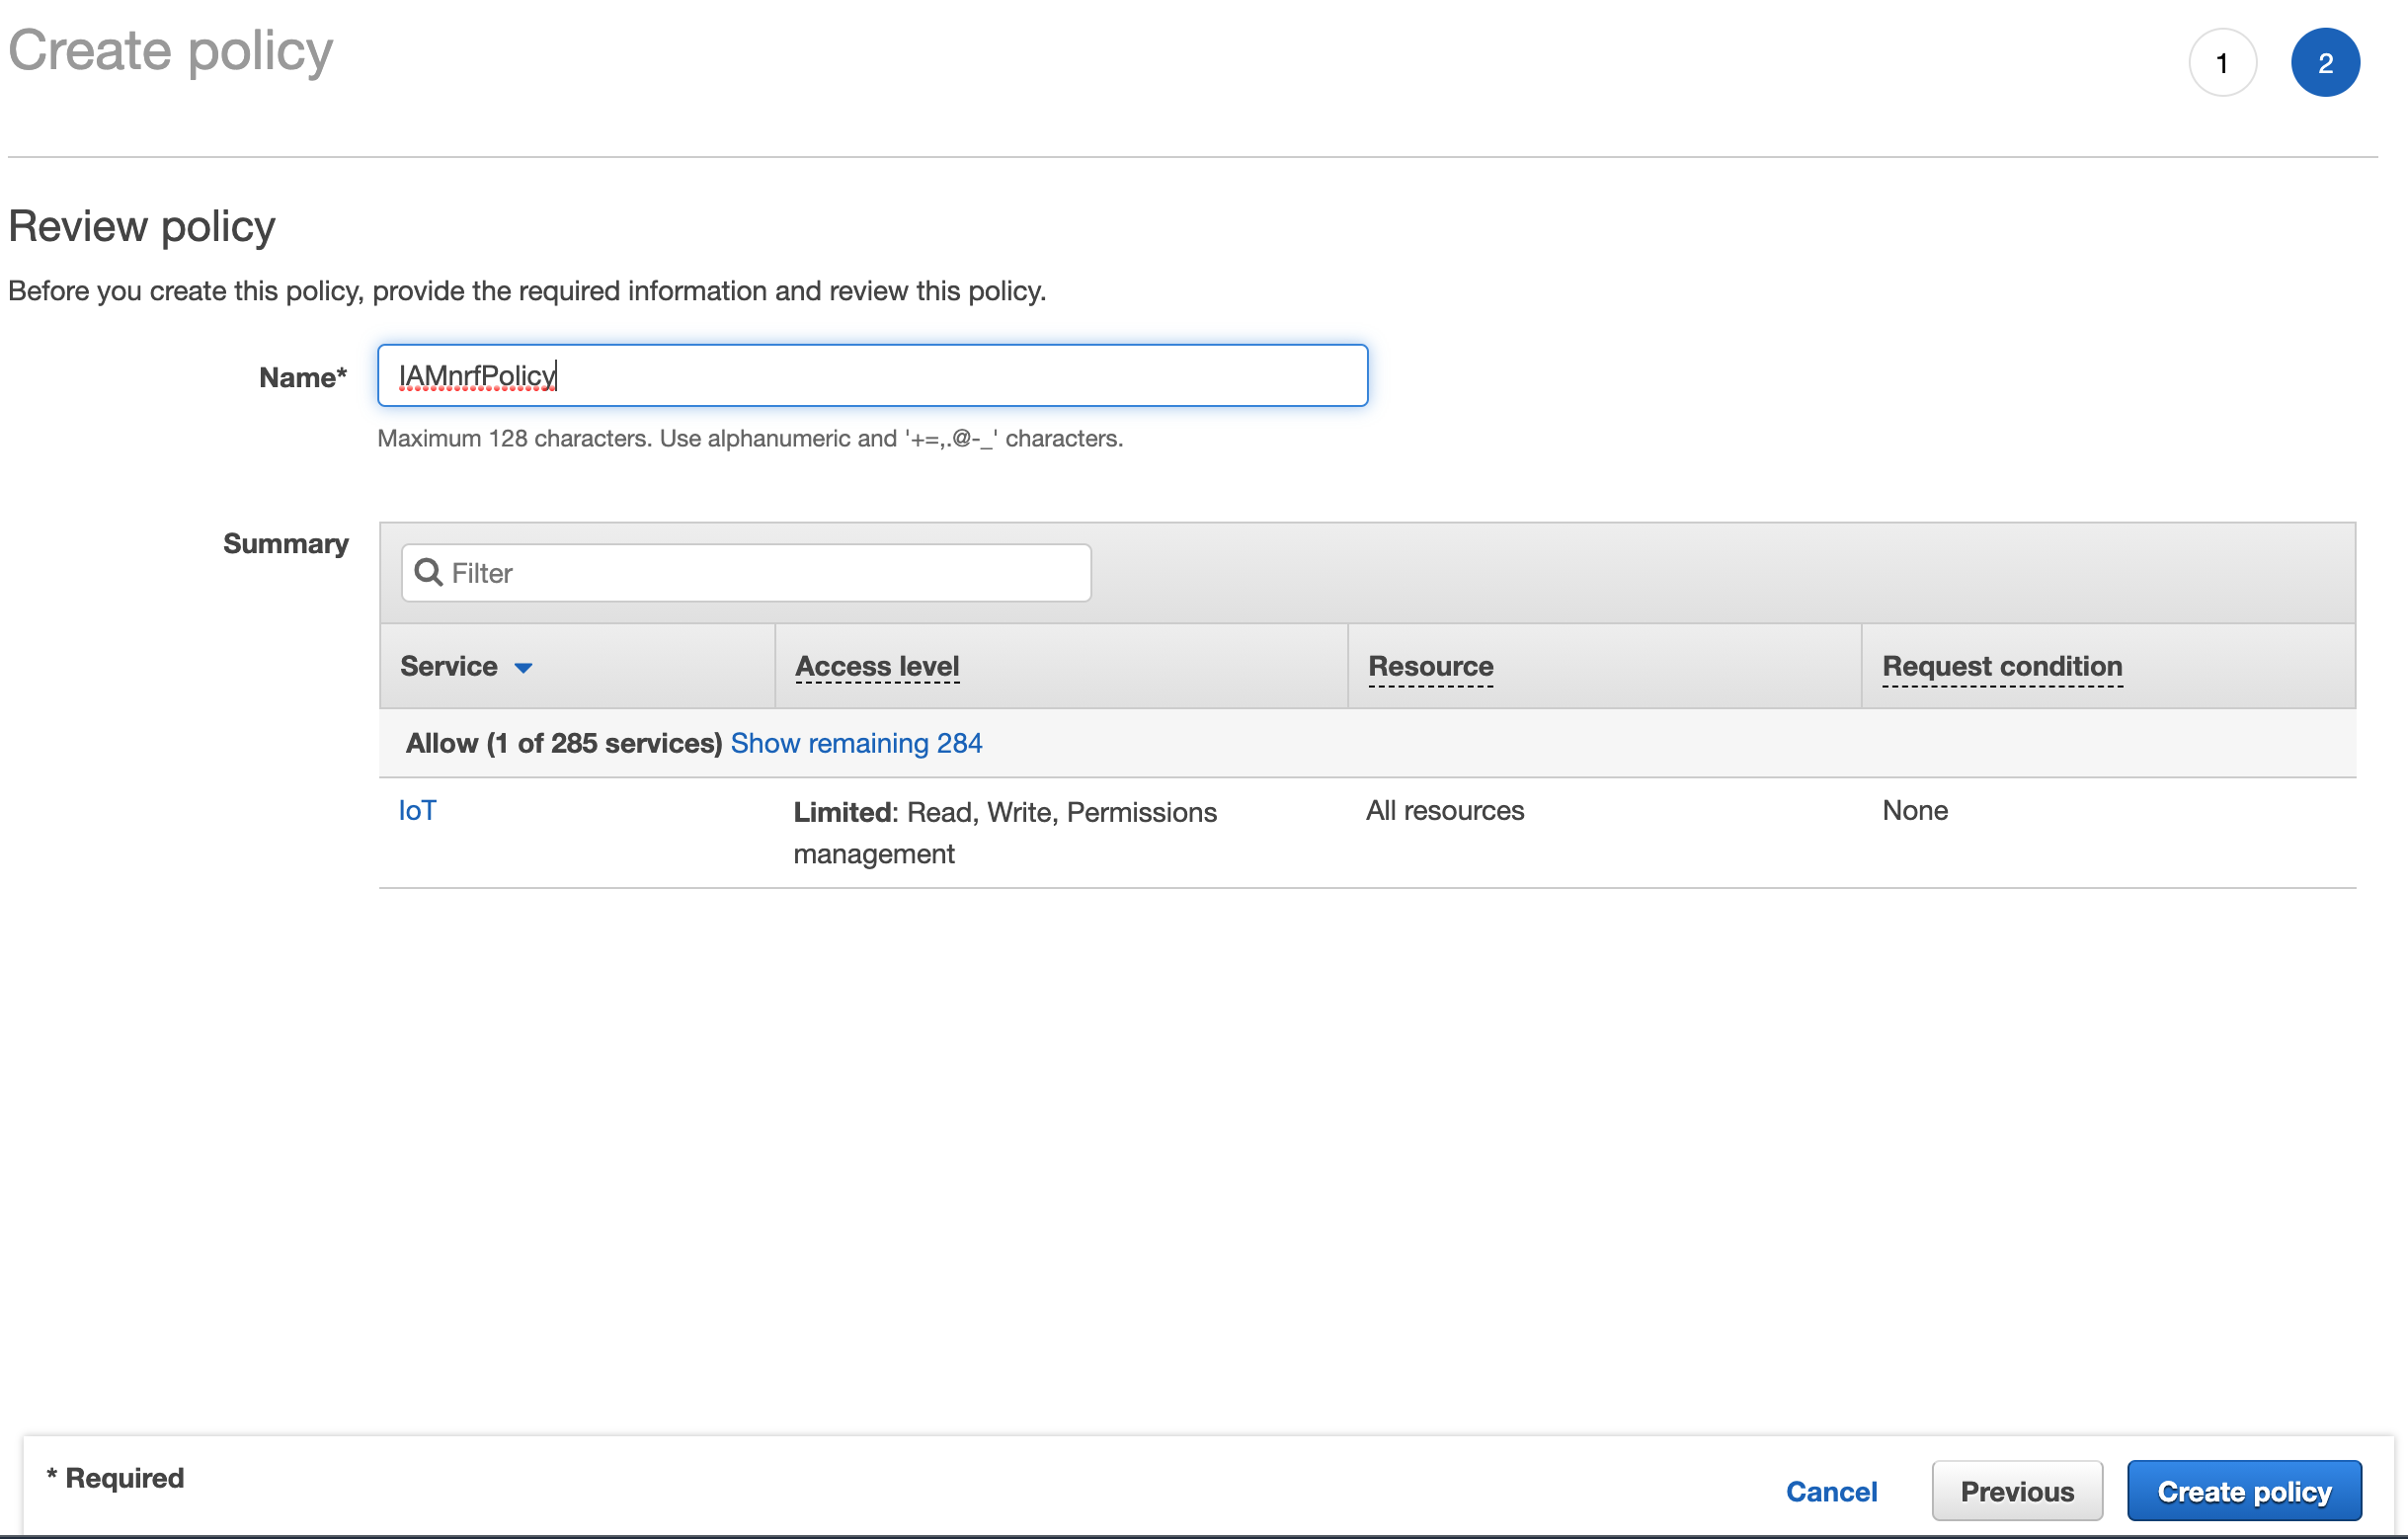Open the IoT service link

click(417, 810)
